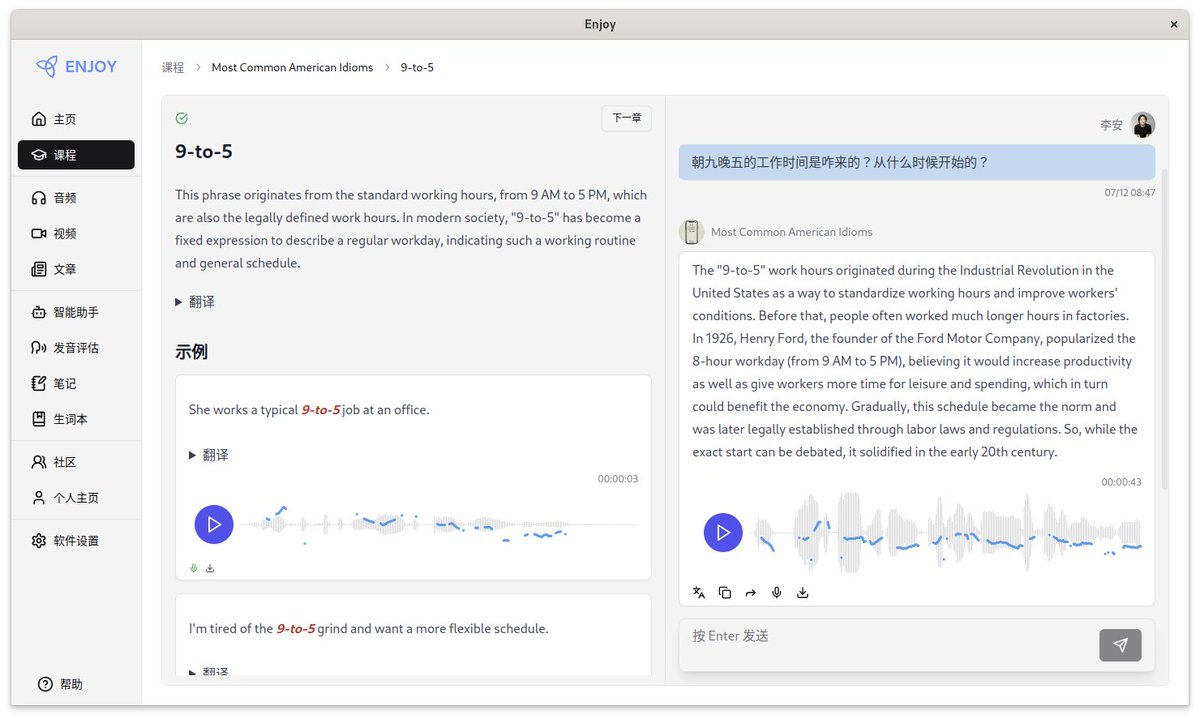Open 笔记 notes page
Screen dimensions: 1200x719
76,383
